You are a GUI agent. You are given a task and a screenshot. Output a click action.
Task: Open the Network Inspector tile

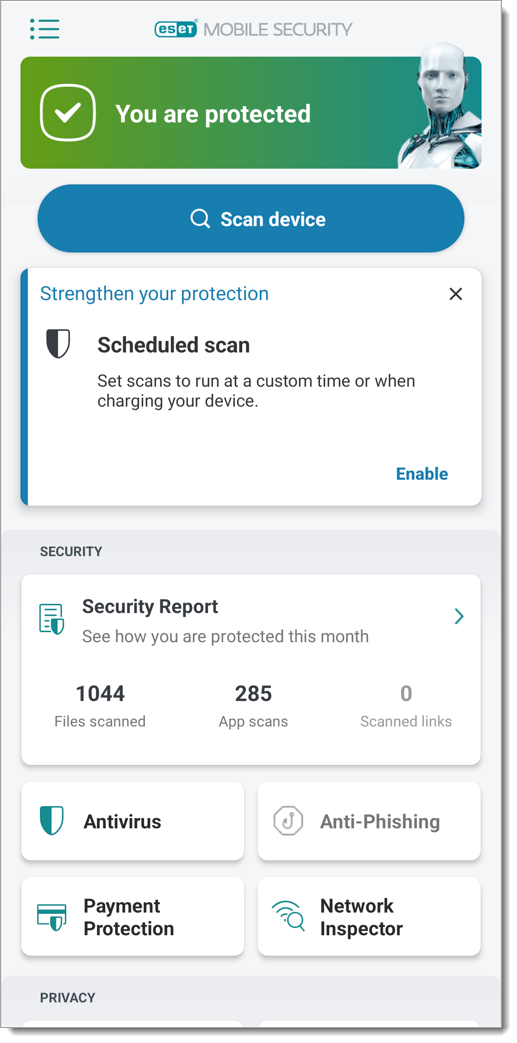(x=369, y=917)
